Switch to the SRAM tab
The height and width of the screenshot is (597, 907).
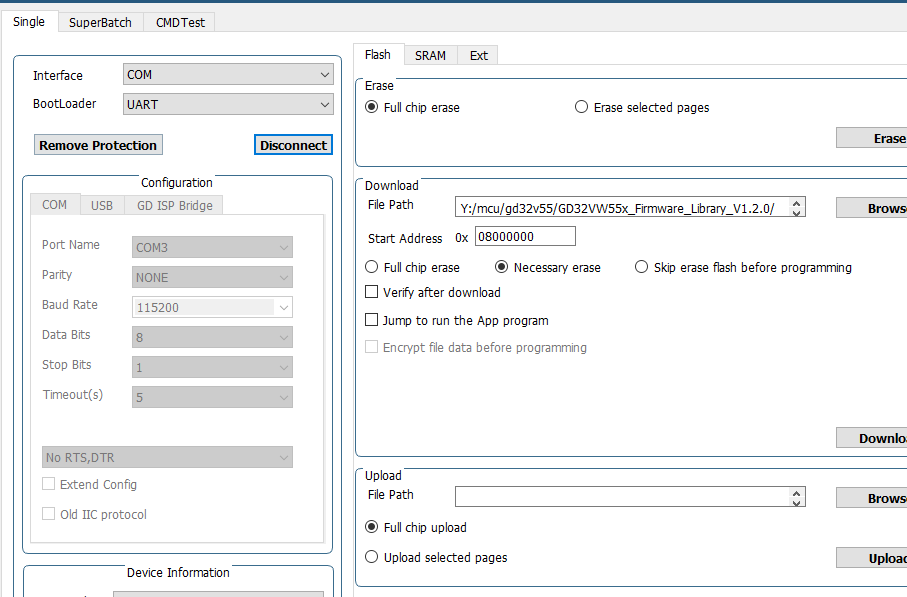pos(430,55)
